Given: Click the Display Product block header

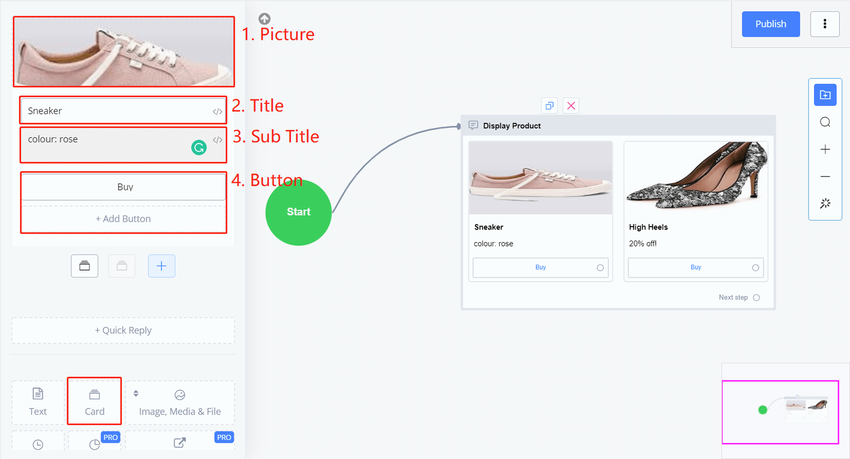Looking at the screenshot, I should point(618,126).
